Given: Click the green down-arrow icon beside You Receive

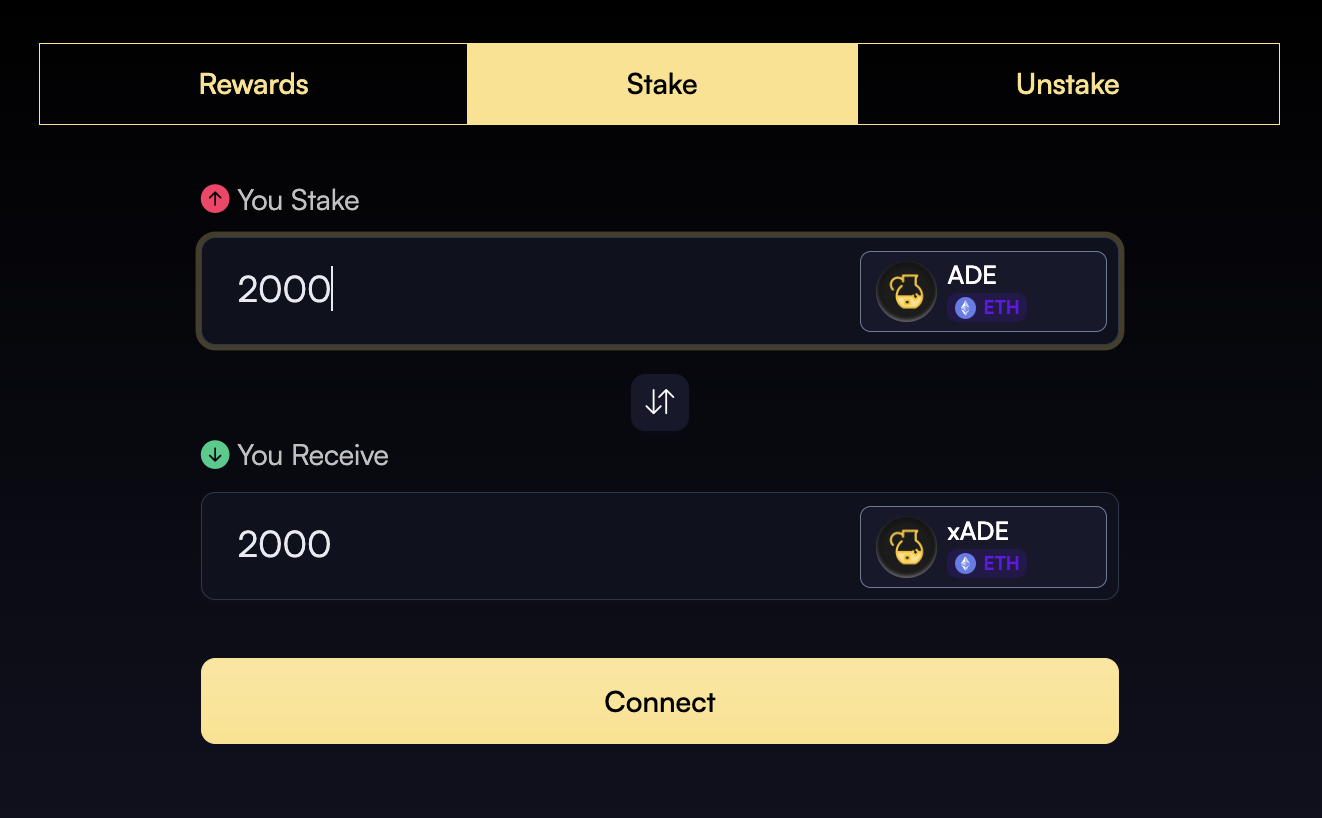Looking at the screenshot, I should point(215,455).
